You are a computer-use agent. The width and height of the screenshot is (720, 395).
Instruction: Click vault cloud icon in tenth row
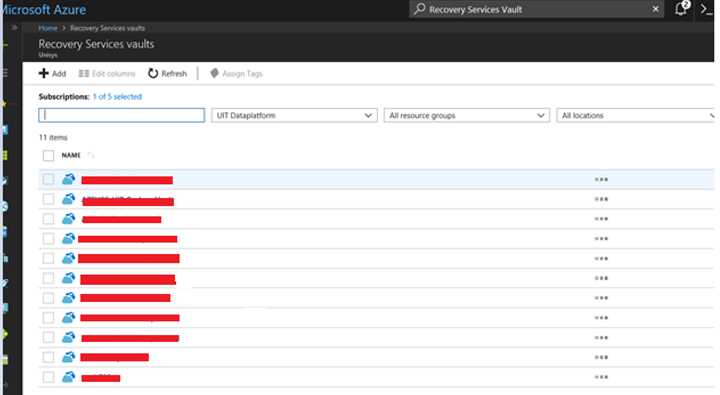point(68,356)
